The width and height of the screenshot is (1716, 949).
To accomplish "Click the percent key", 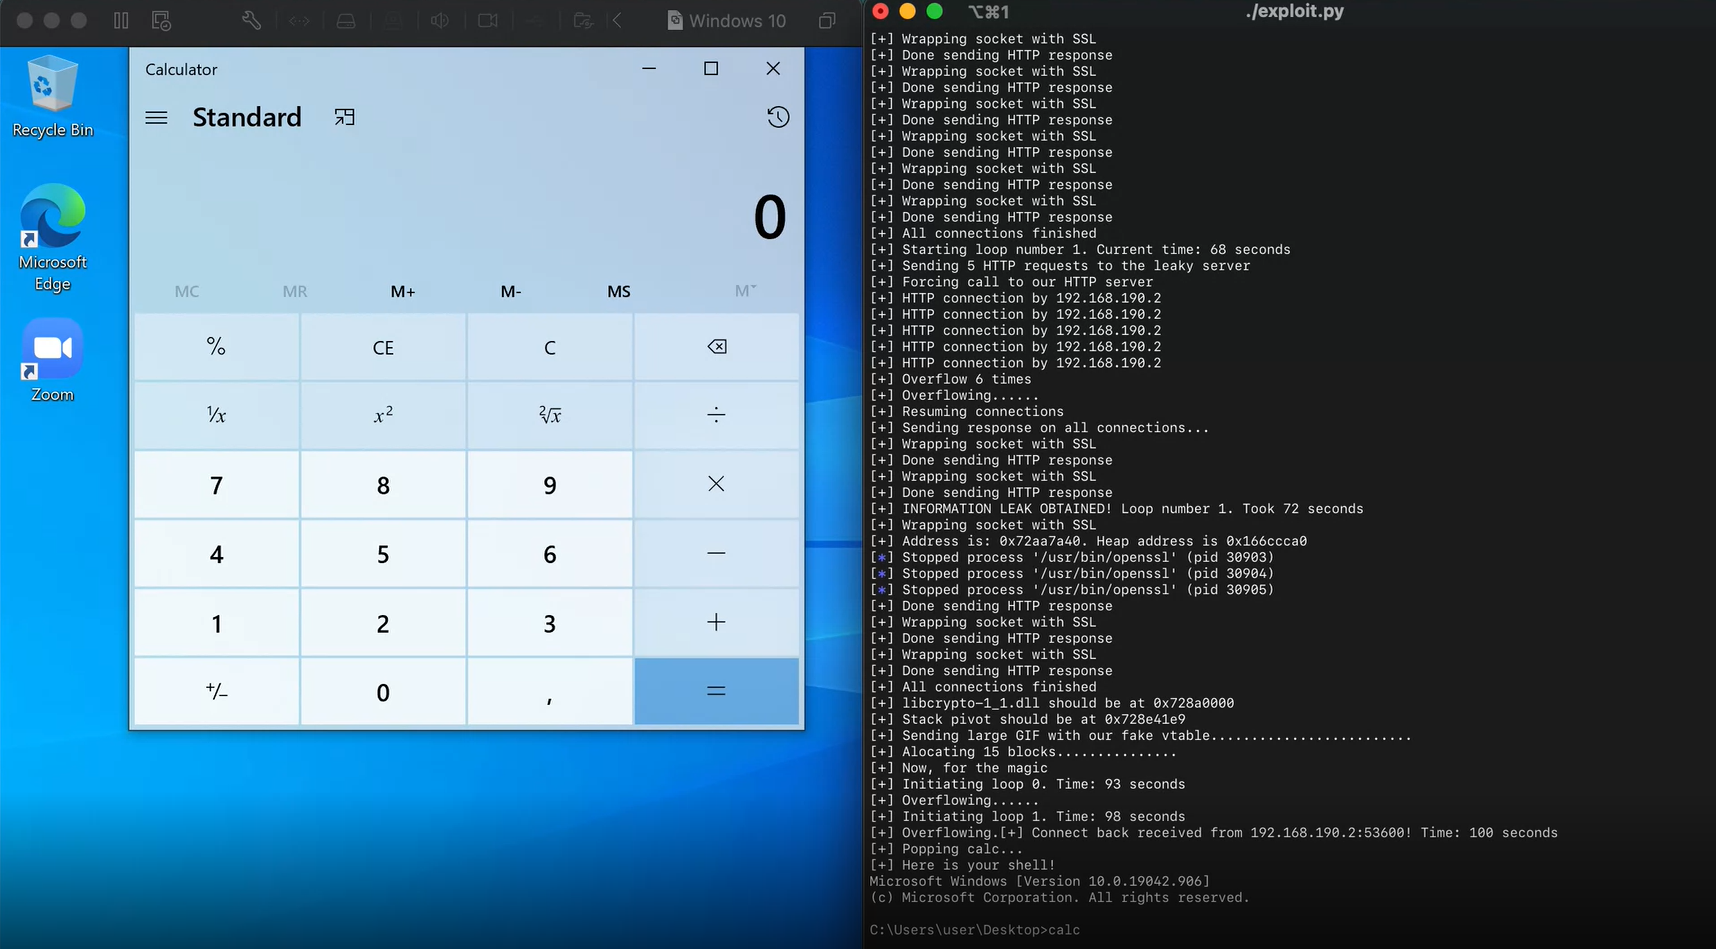I will [216, 347].
